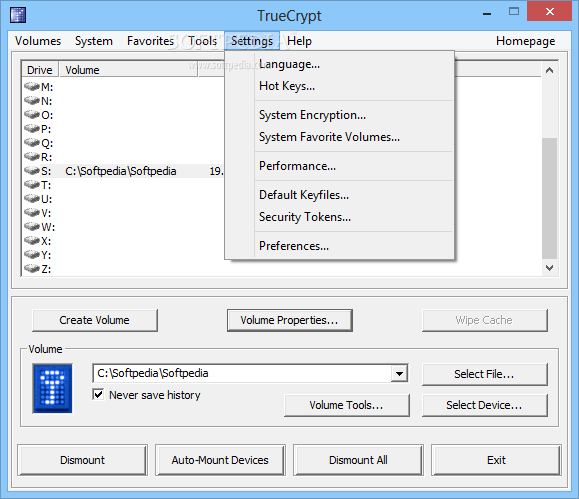Viewport: 579px width, 499px height.
Task: Dismount the selected volume
Action: click(82, 460)
